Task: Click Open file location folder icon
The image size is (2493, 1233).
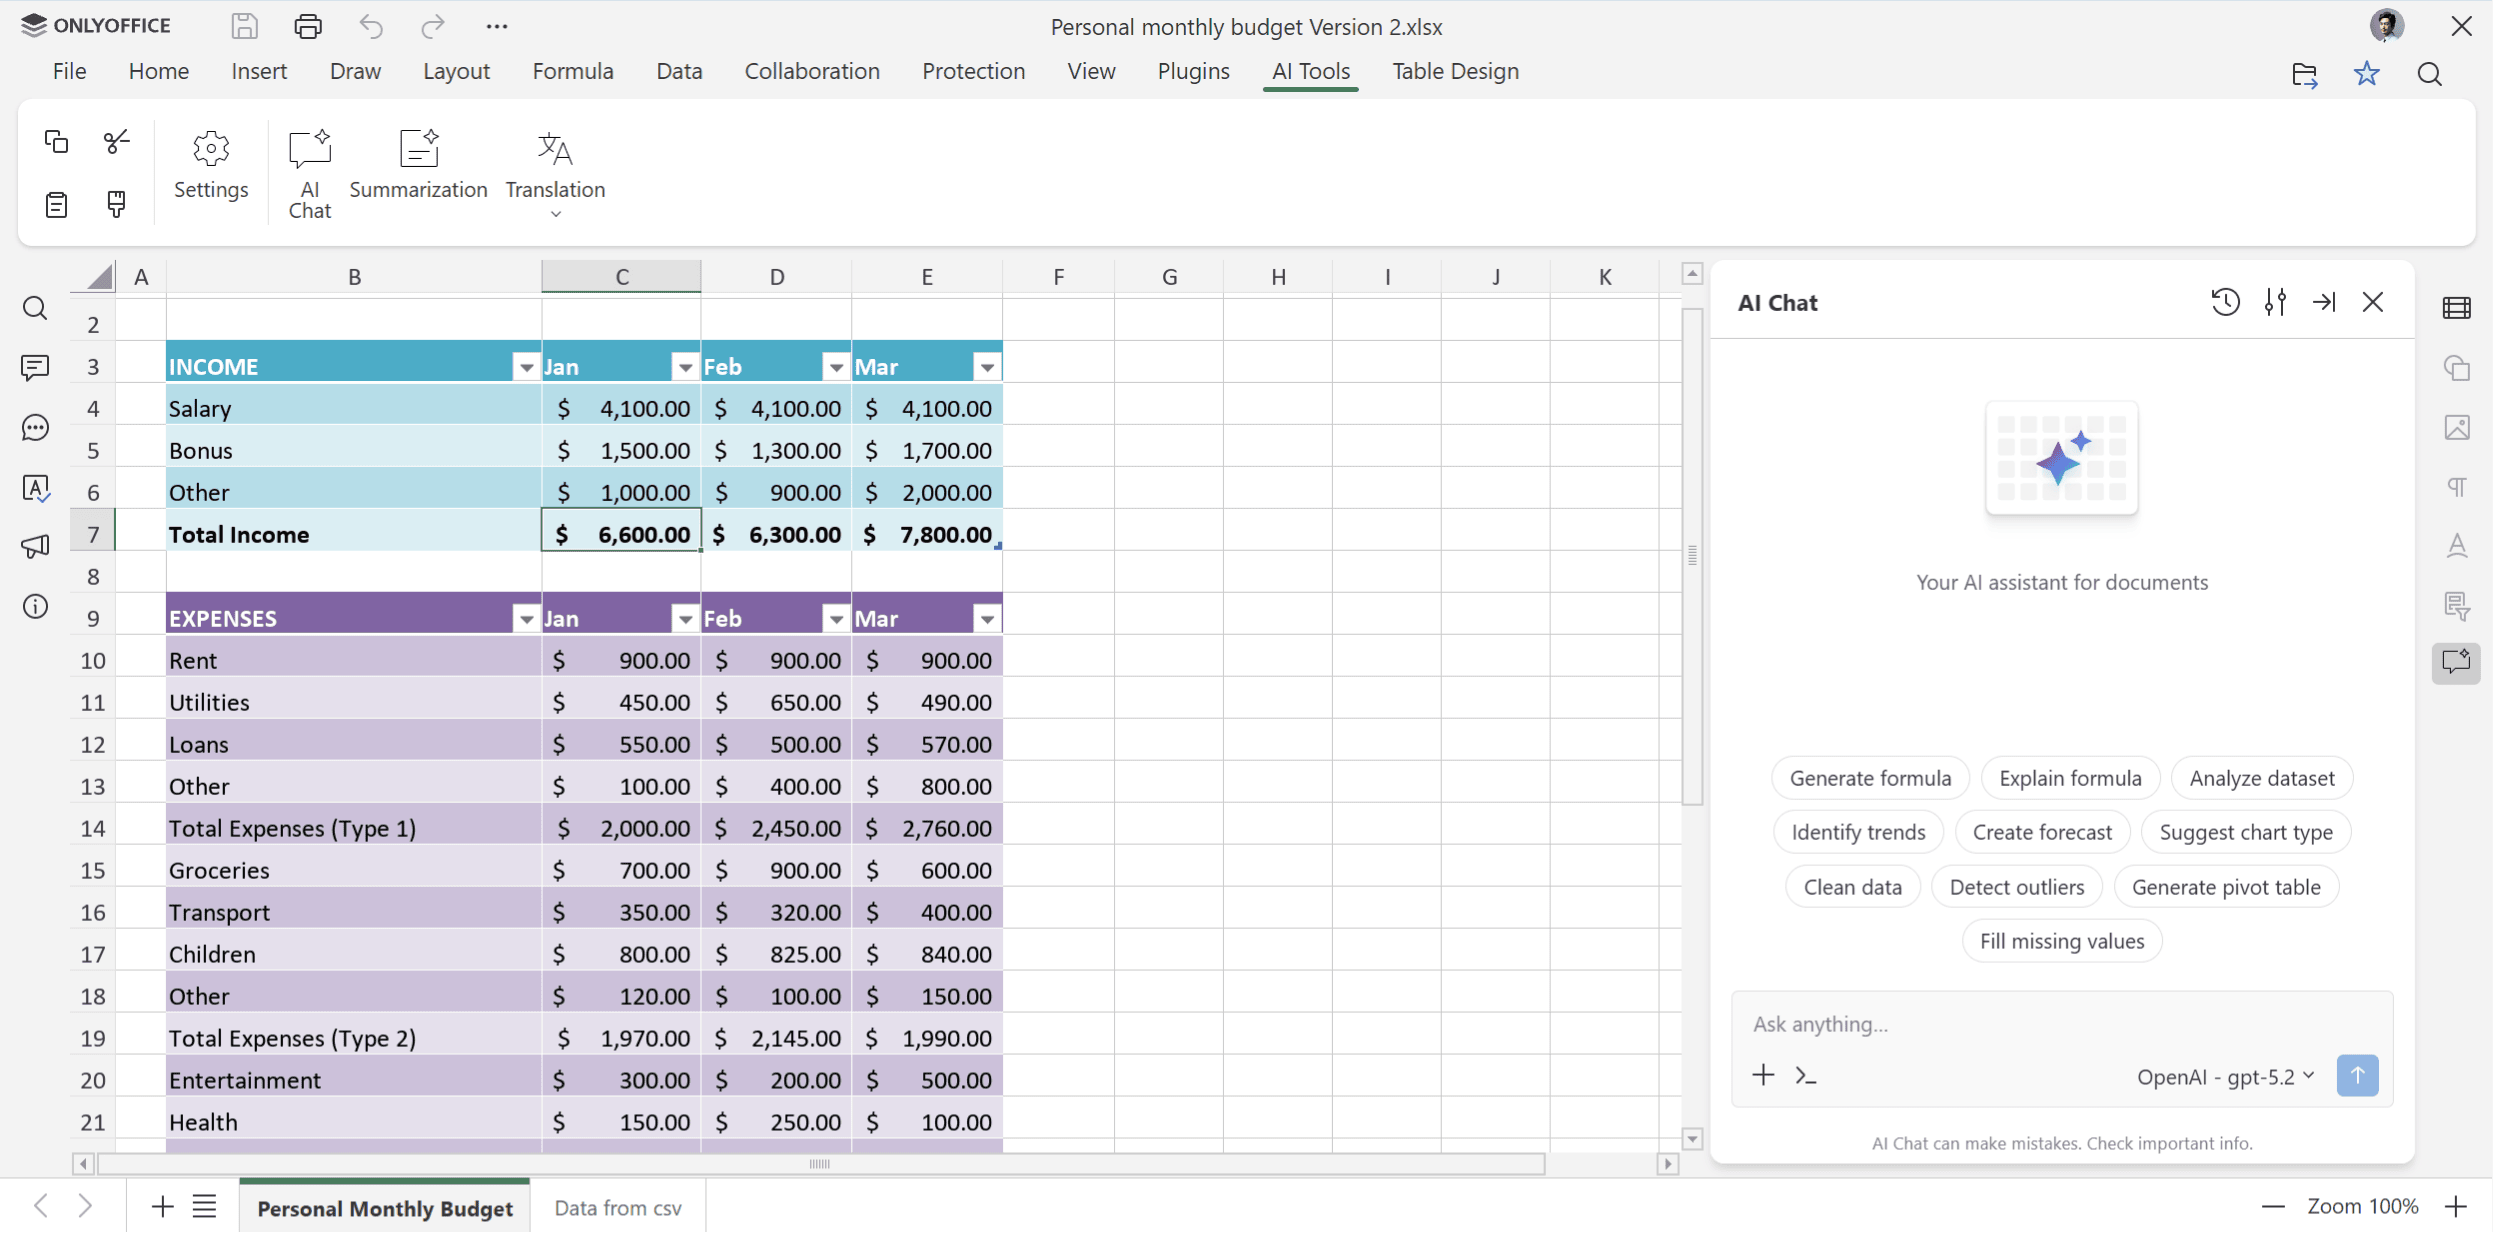Action: [x=2304, y=74]
